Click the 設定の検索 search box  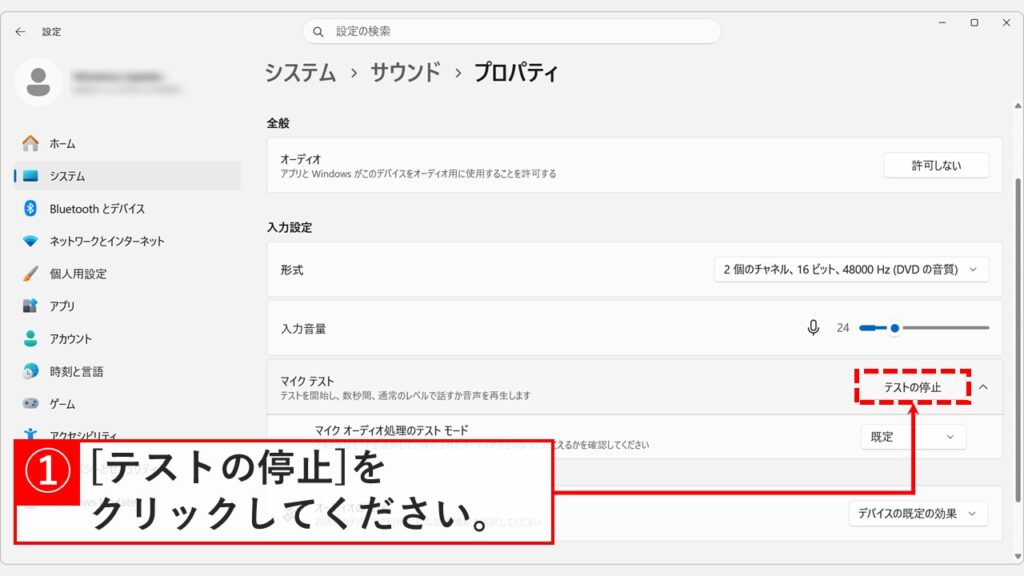pos(510,30)
